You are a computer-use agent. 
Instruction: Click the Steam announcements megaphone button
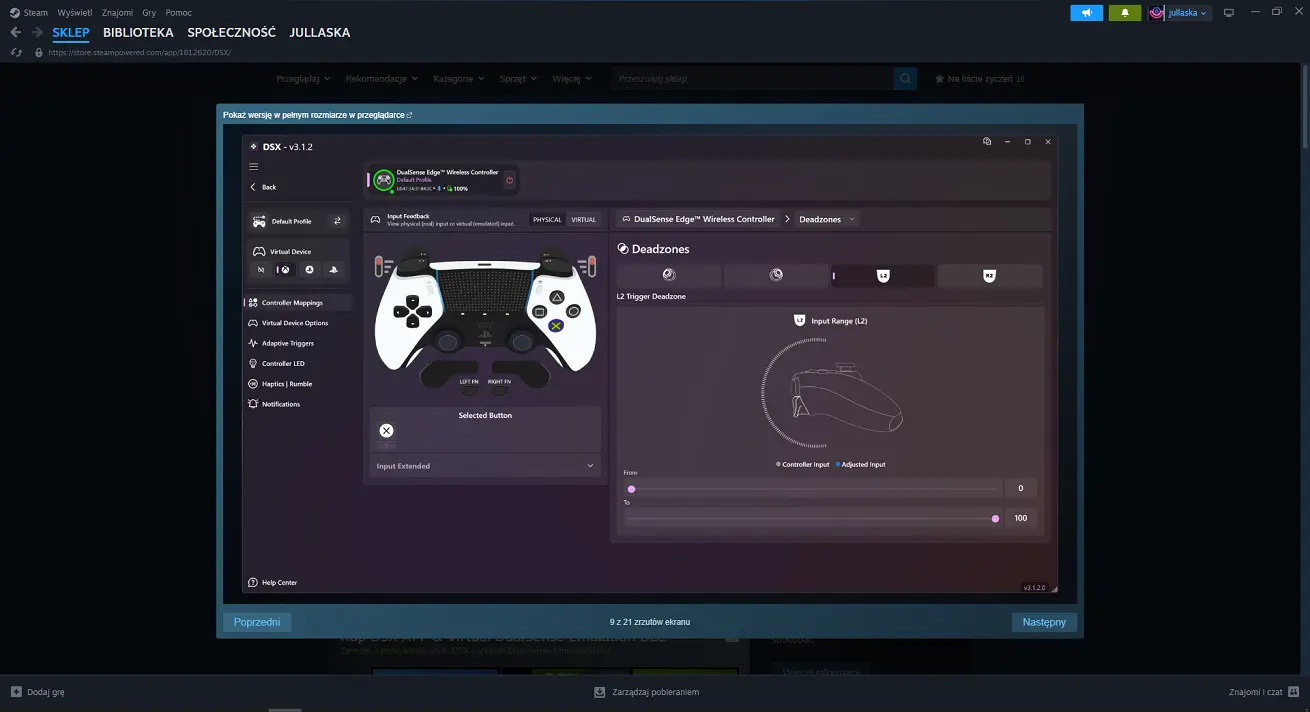point(1086,13)
